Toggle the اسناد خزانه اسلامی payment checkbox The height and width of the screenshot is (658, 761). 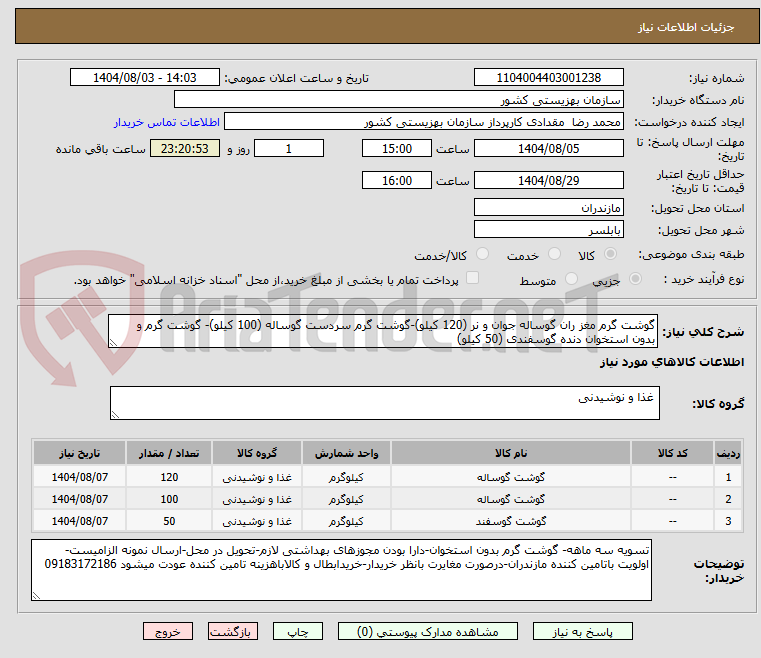pyautogui.click(x=473, y=280)
